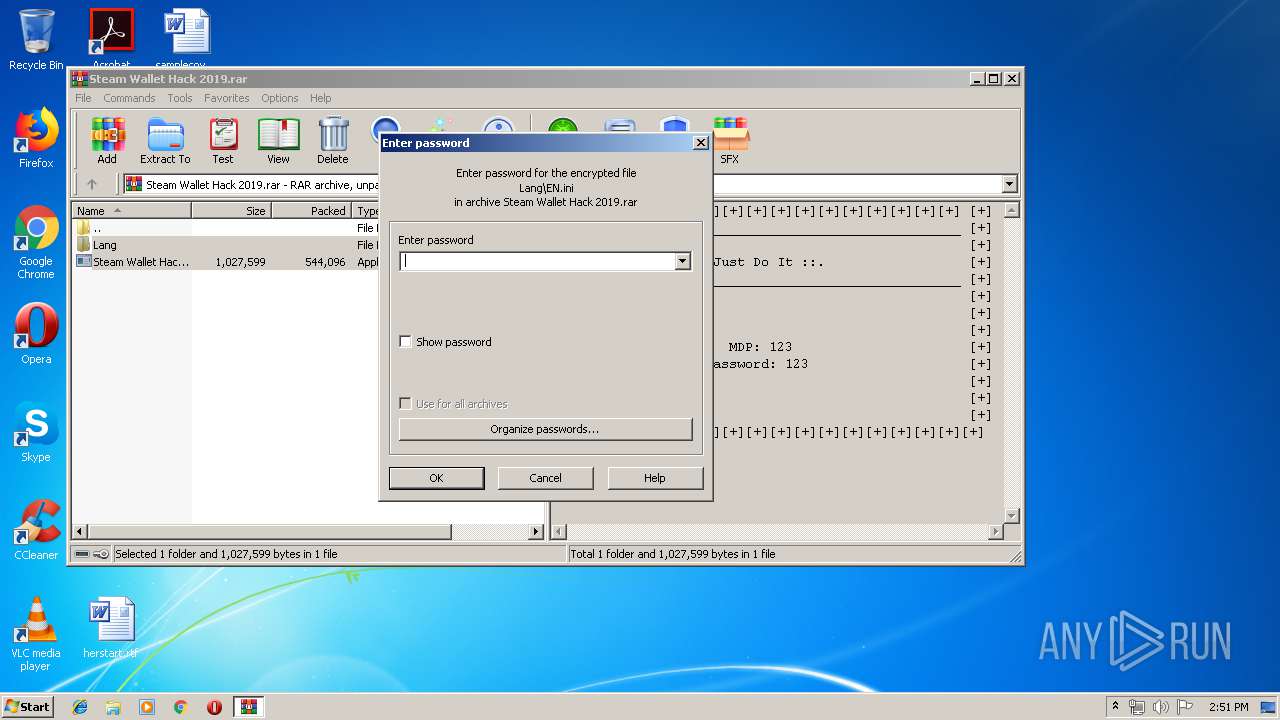Open the Options menu
Viewport: 1280px width, 720px height.
point(280,98)
